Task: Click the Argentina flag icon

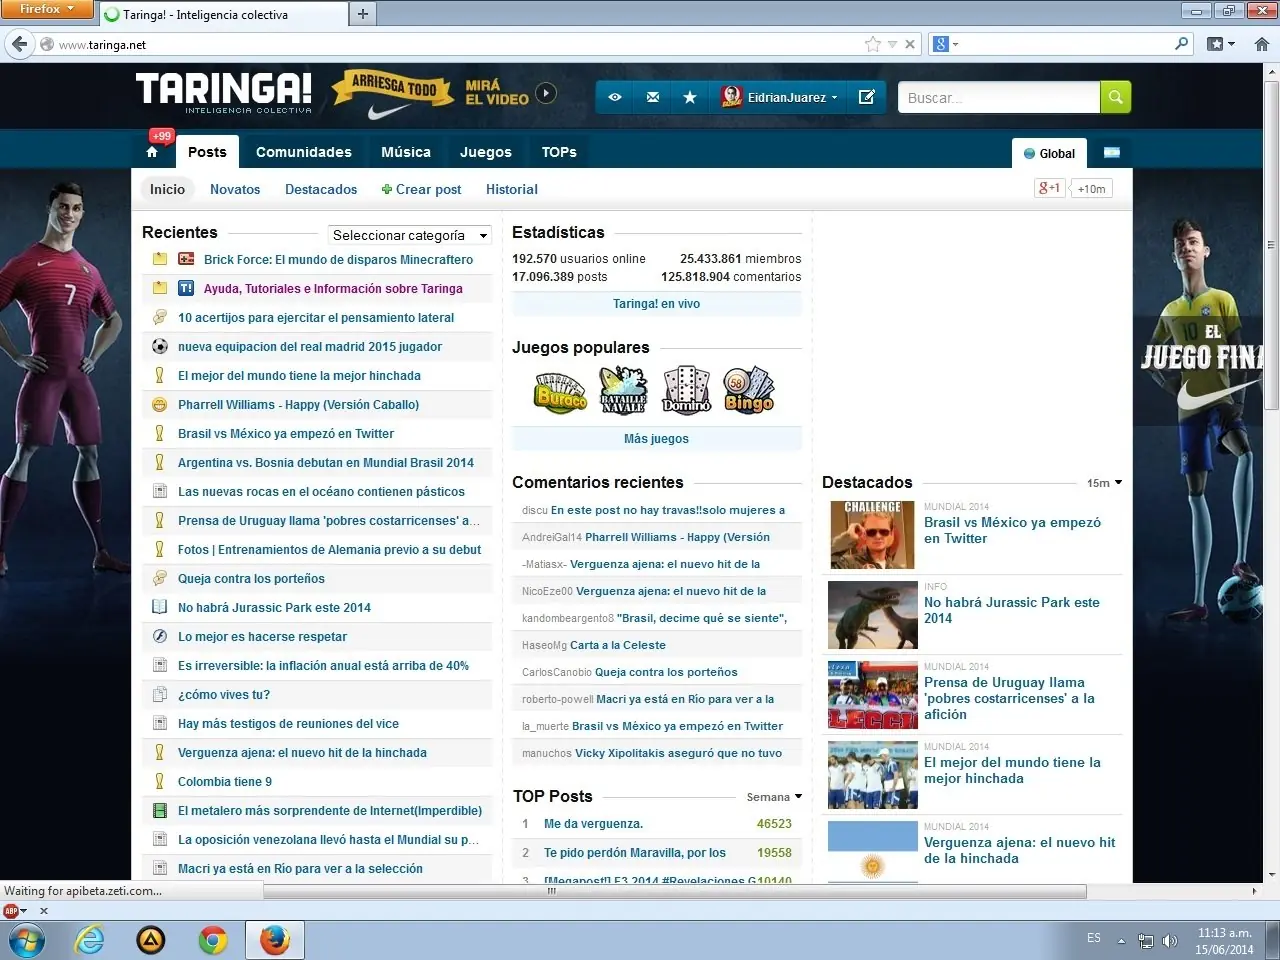Action: (1112, 153)
